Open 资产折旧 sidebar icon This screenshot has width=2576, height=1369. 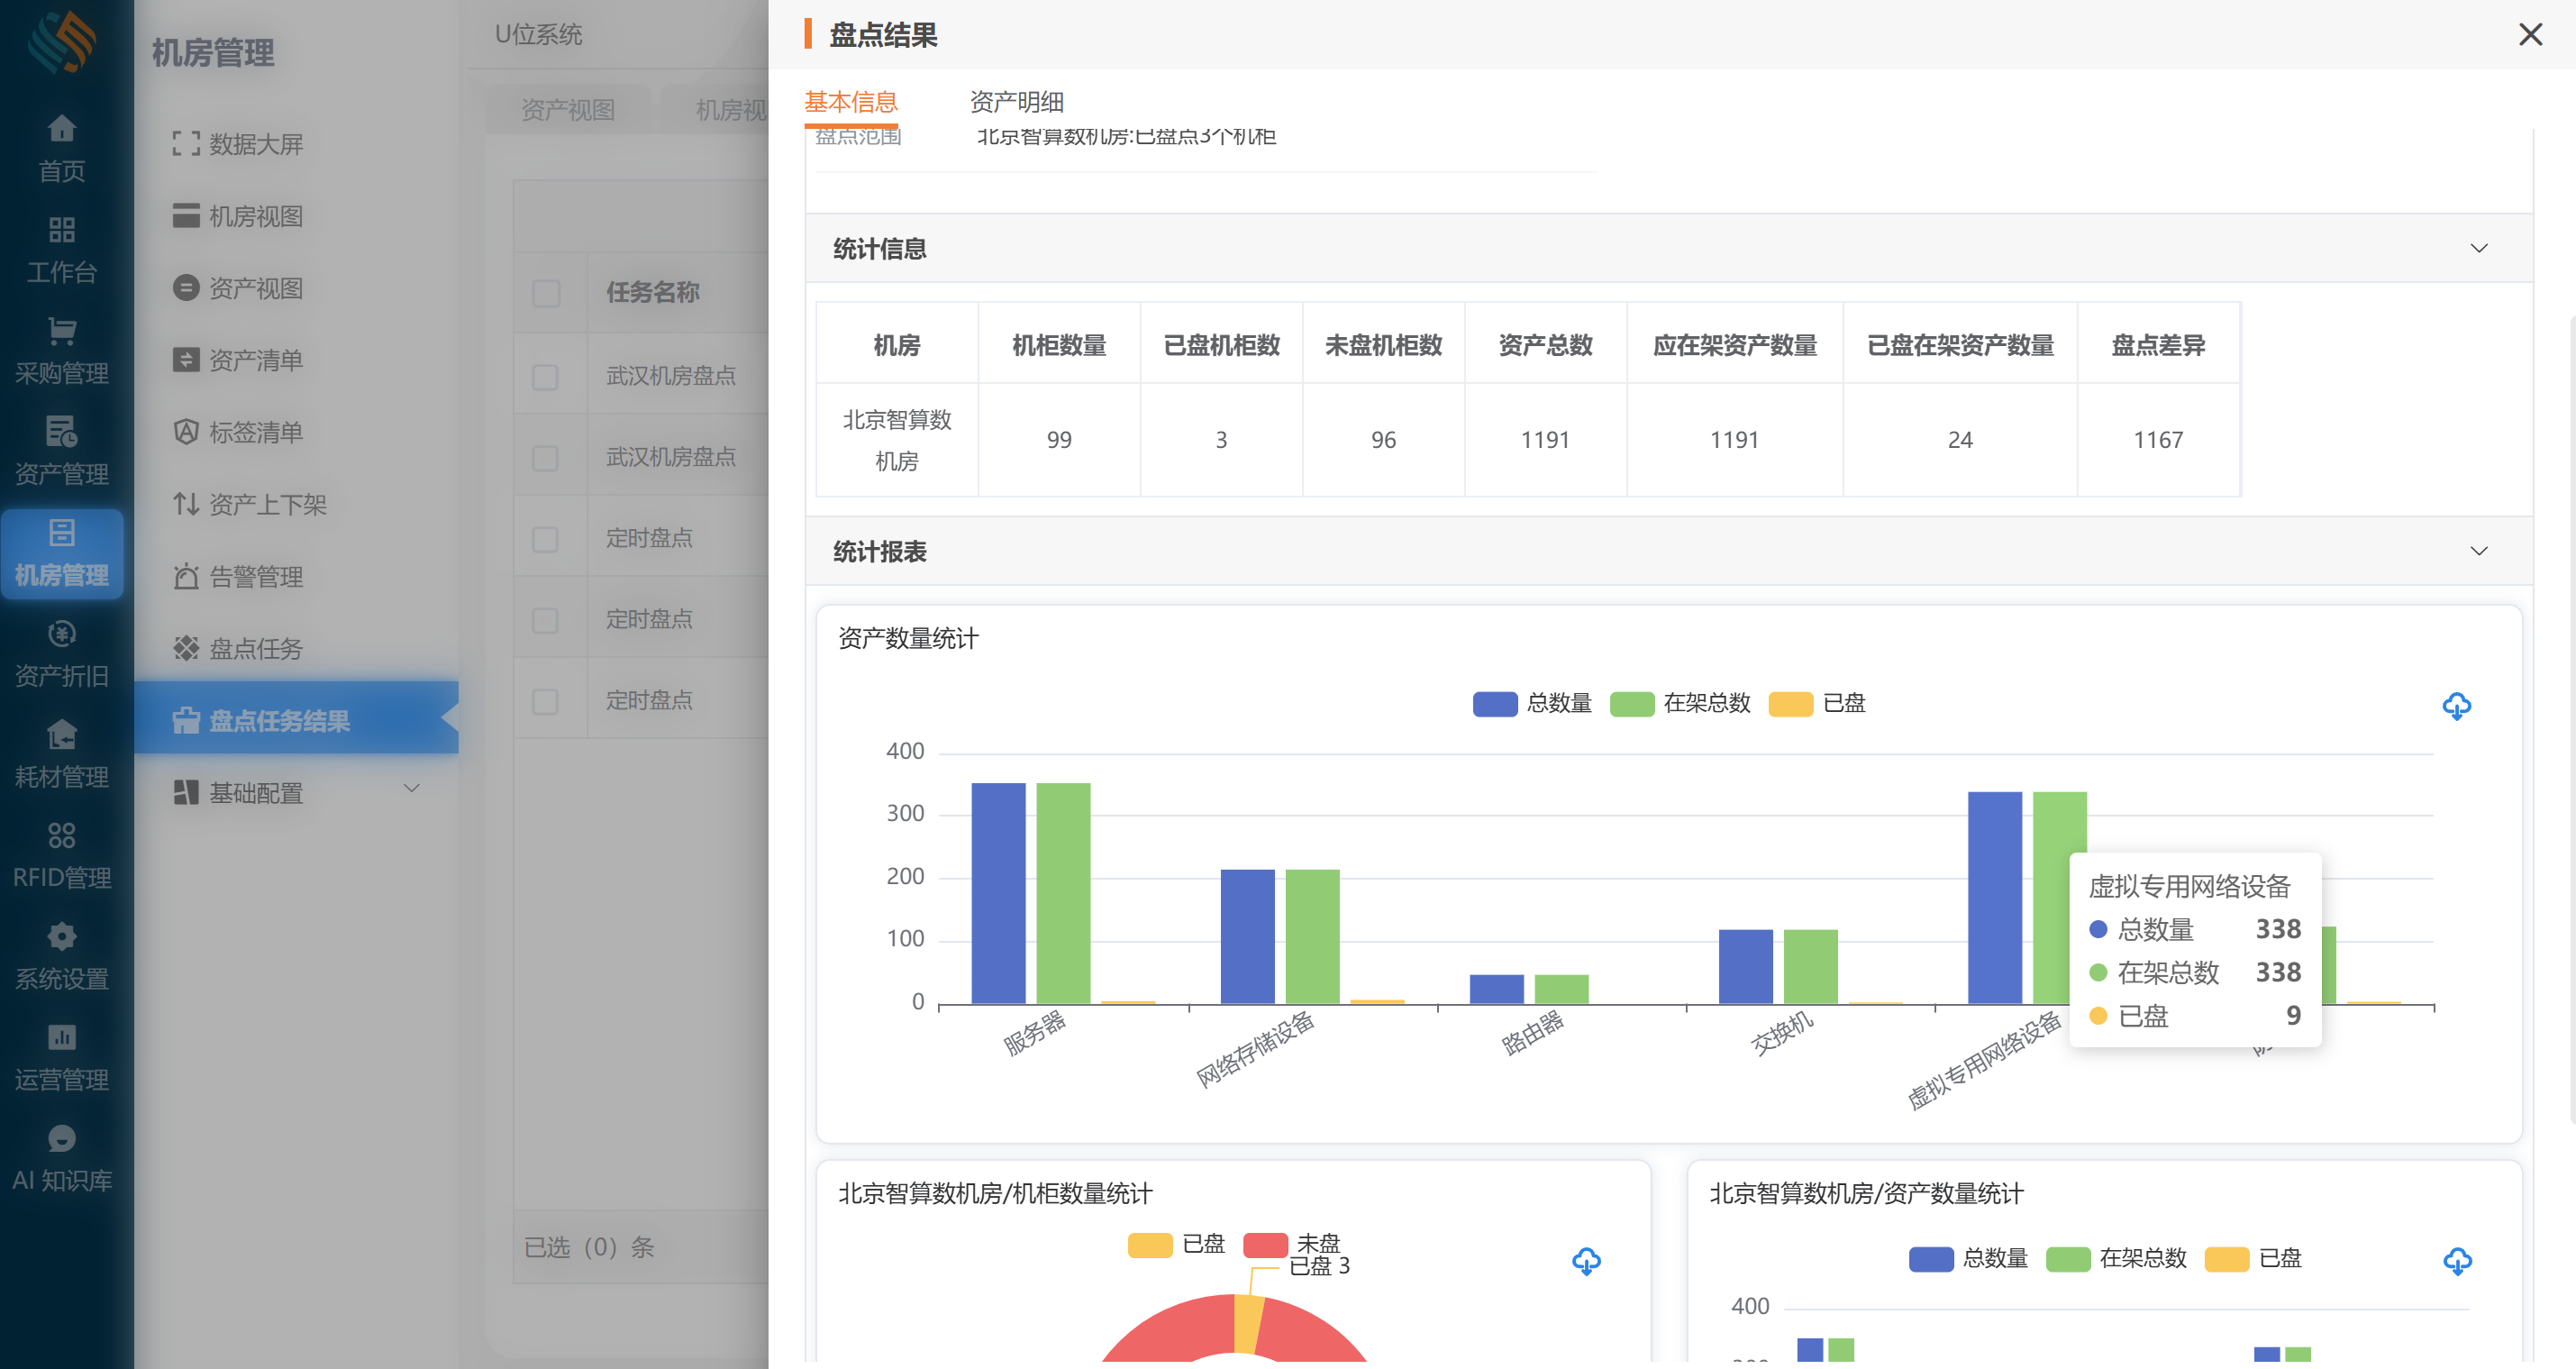tap(61, 633)
